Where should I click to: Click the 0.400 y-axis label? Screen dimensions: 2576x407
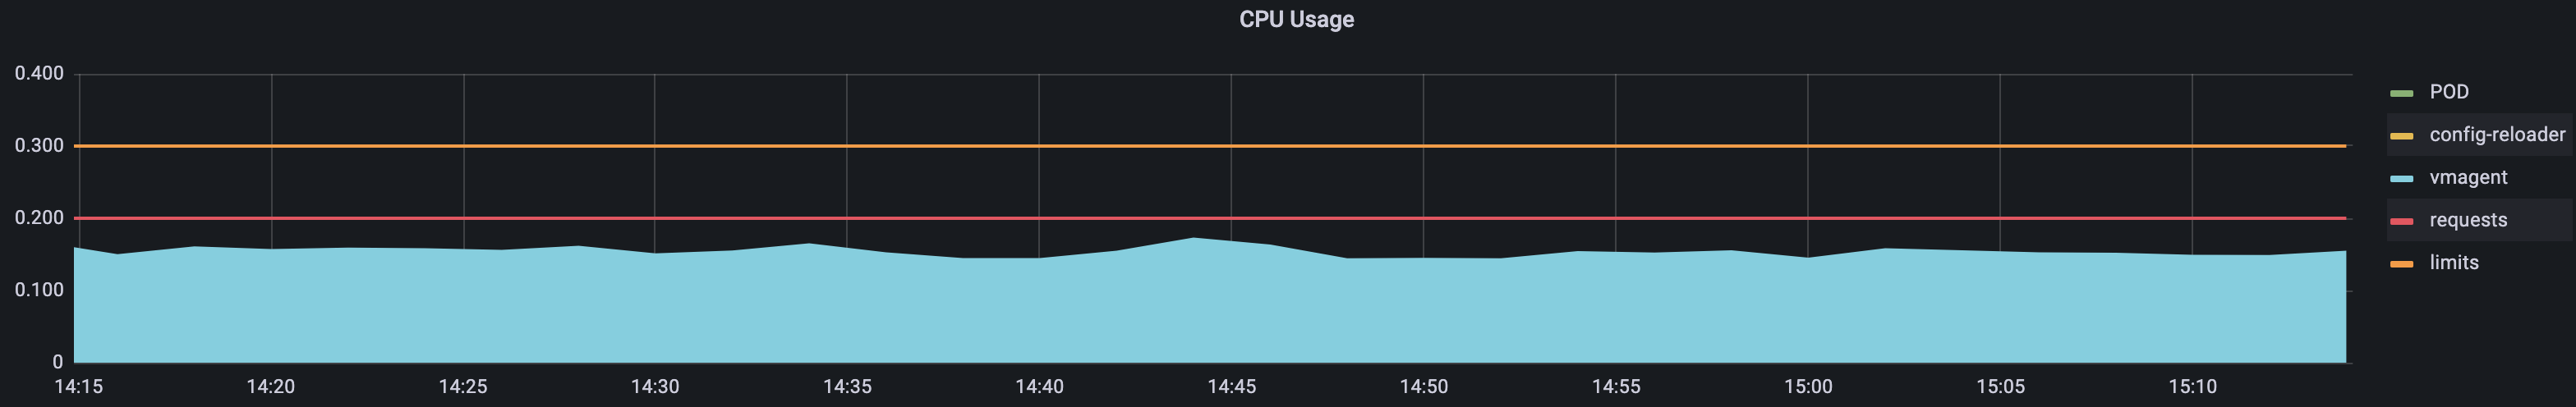coord(39,74)
